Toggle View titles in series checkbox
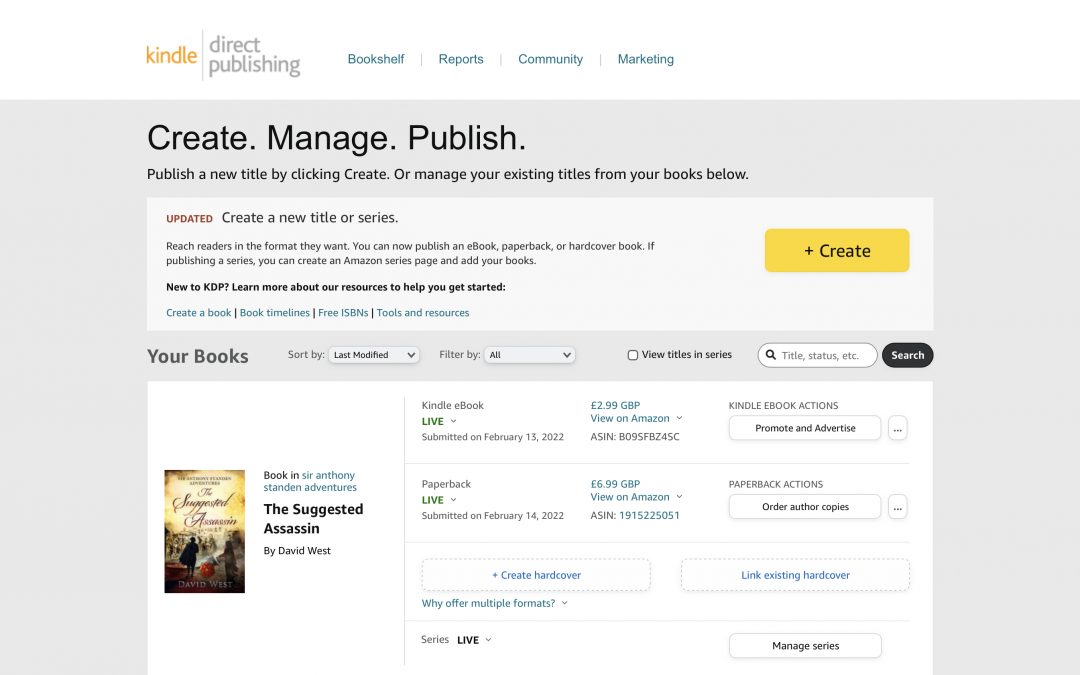Image resolution: width=1080 pixels, height=675 pixels. click(x=632, y=355)
